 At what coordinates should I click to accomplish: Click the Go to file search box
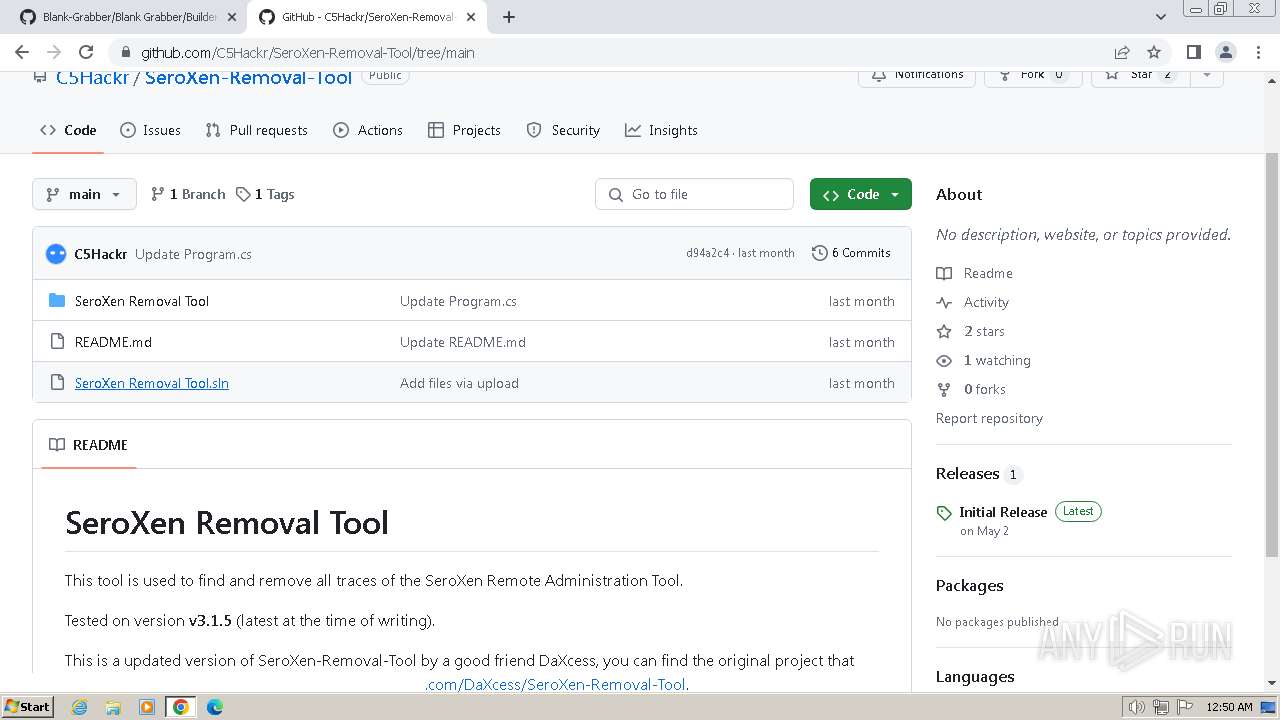pyautogui.click(x=694, y=194)
